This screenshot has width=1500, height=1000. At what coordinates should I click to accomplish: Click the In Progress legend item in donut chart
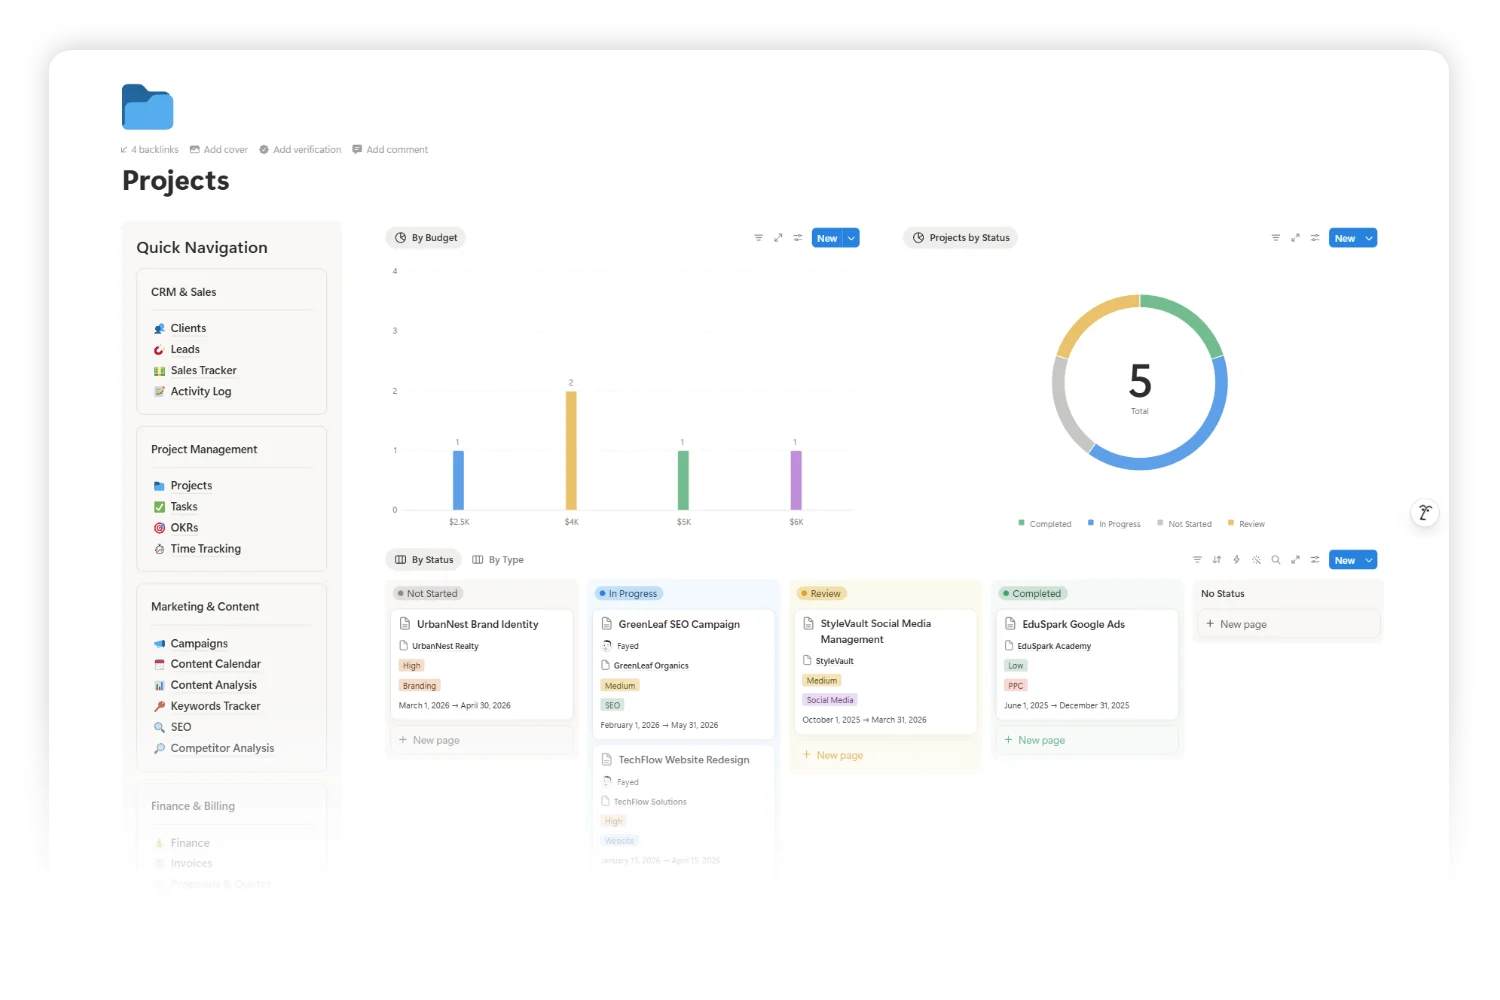tap(1114, 524)
